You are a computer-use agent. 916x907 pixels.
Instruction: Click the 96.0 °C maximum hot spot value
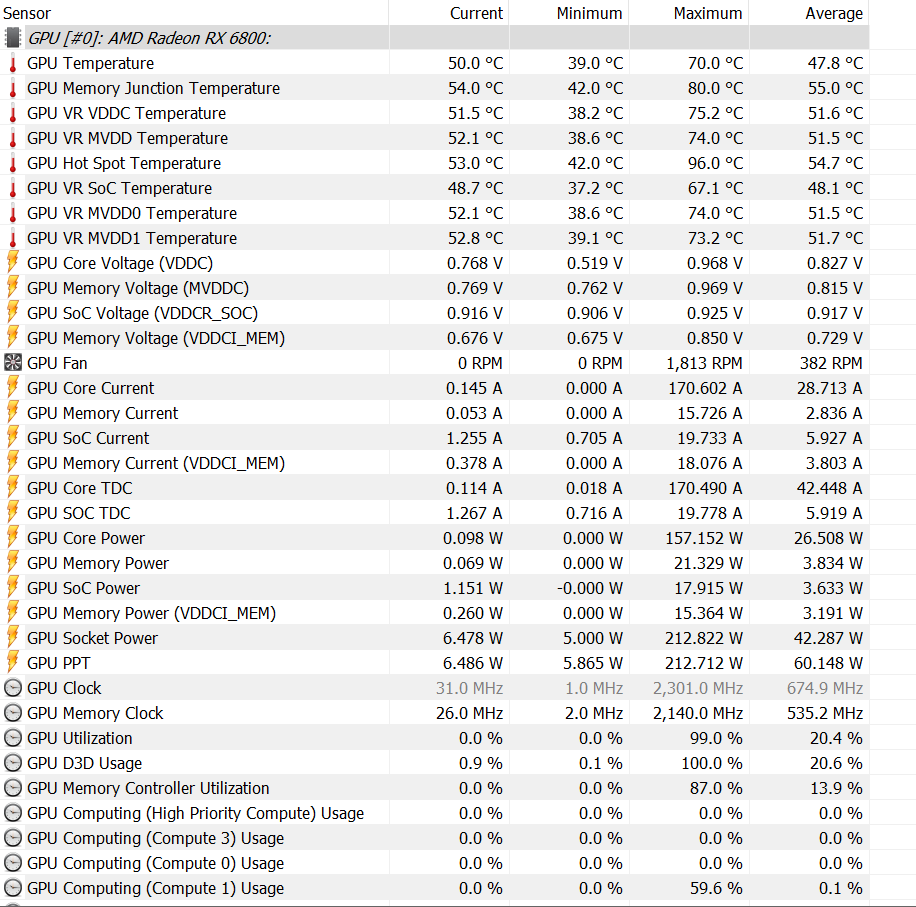click(715, 164)
